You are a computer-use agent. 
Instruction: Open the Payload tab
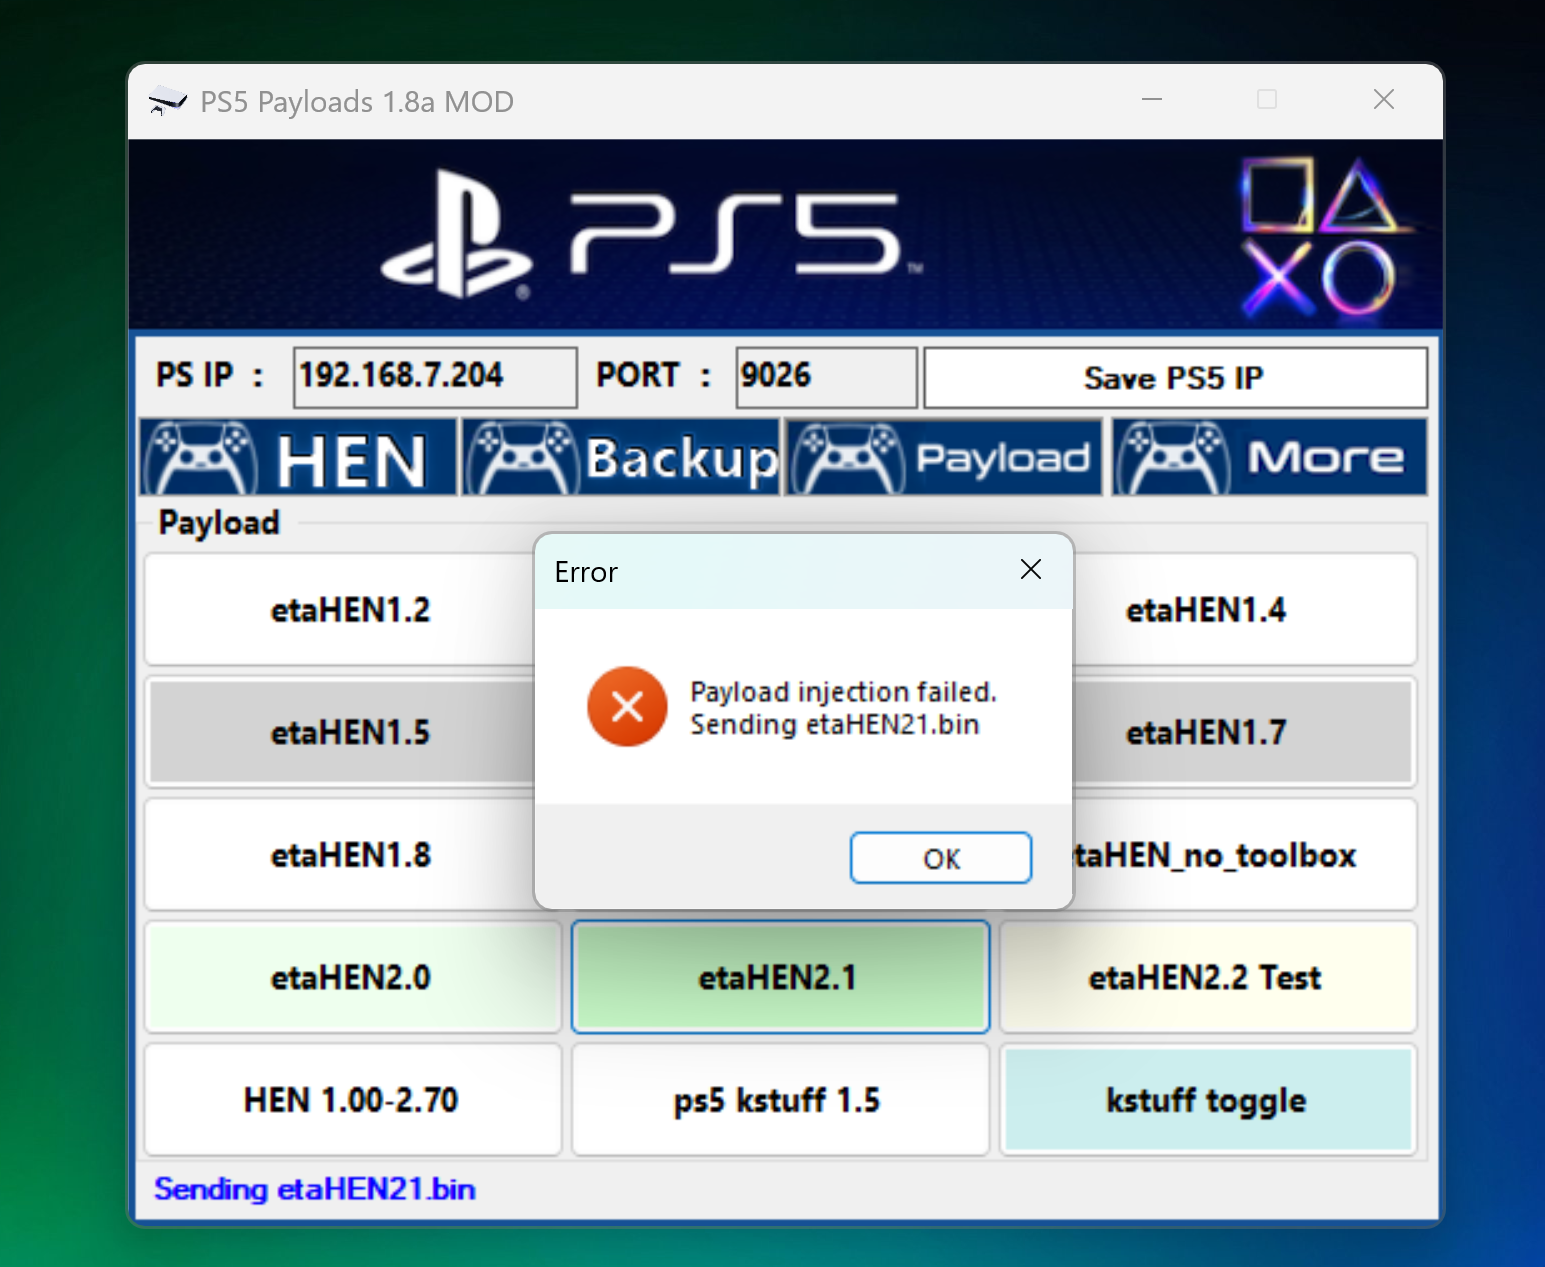click(944, 458)
